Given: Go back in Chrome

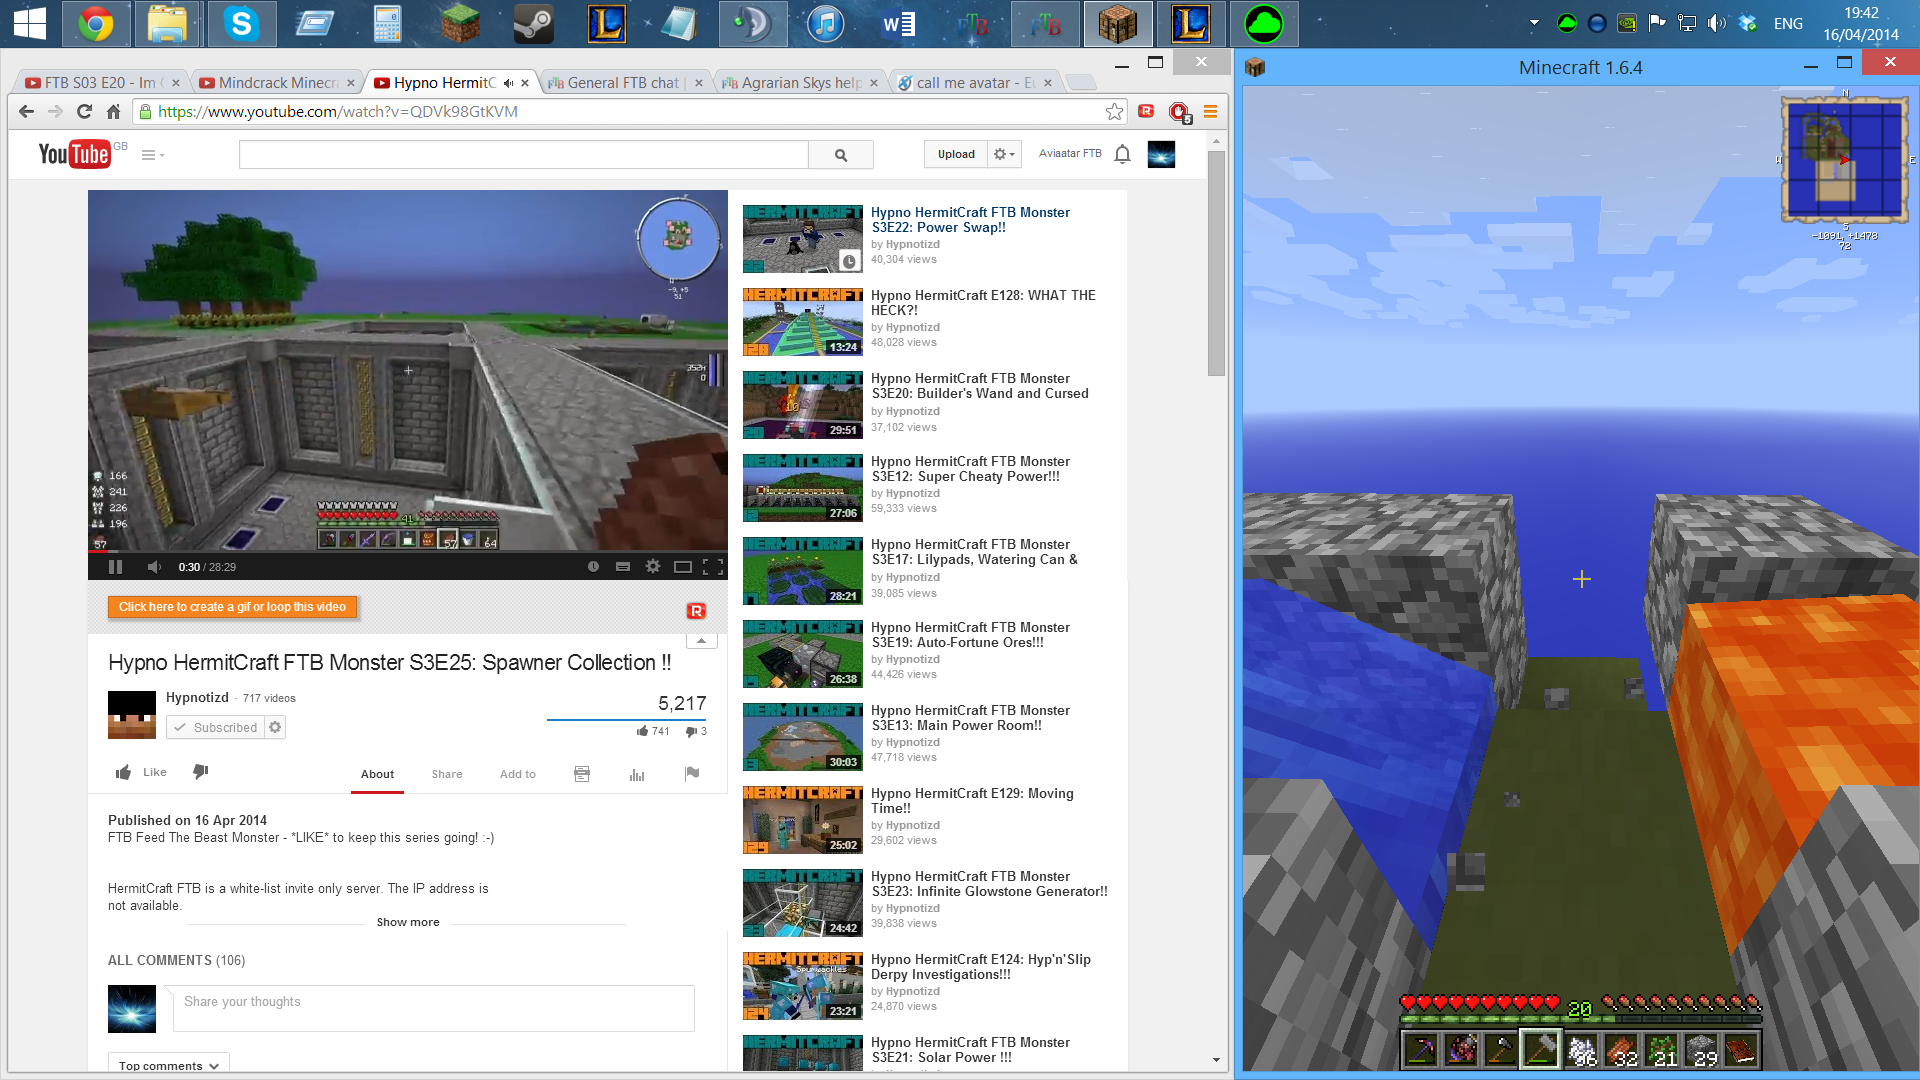Looking at the screenshot, I should coord(26,112).
